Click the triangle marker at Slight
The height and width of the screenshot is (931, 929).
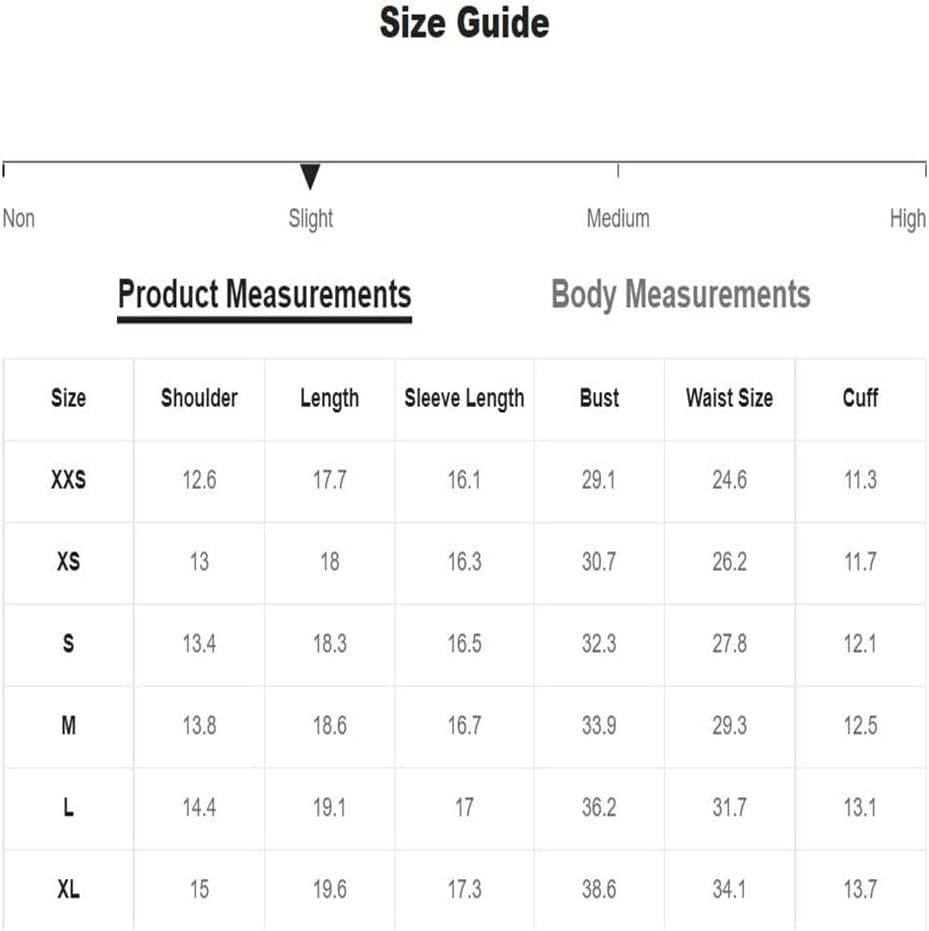point(310,176)
